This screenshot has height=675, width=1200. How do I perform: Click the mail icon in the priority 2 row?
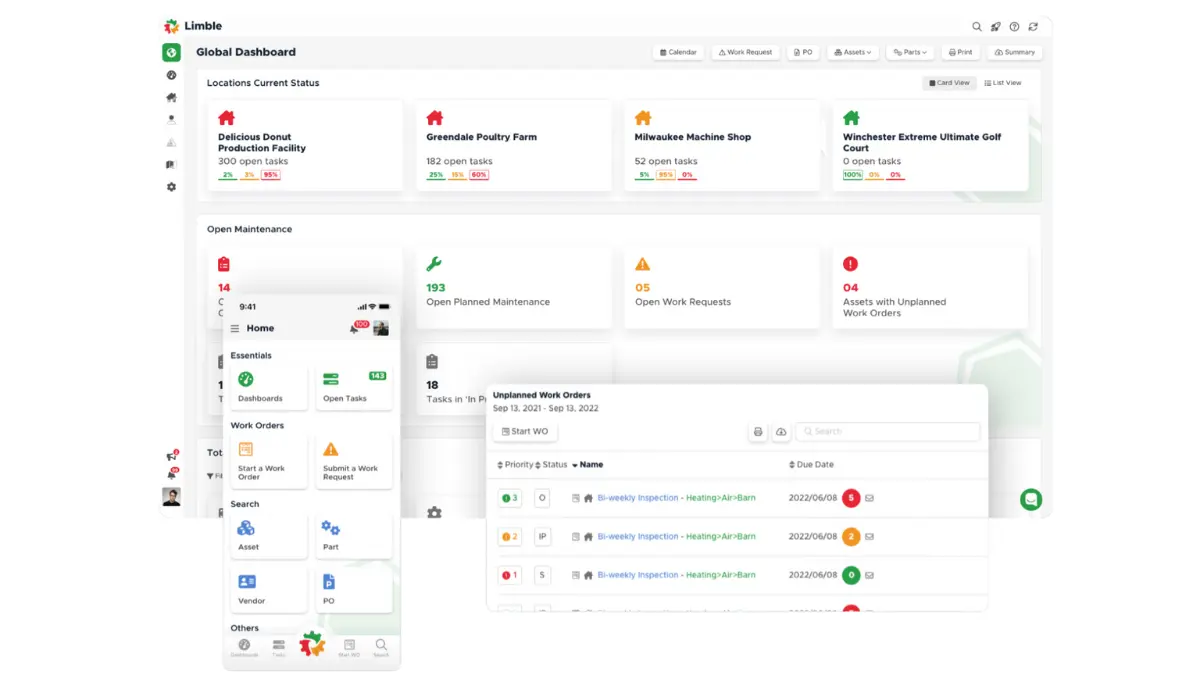(869, 537)
